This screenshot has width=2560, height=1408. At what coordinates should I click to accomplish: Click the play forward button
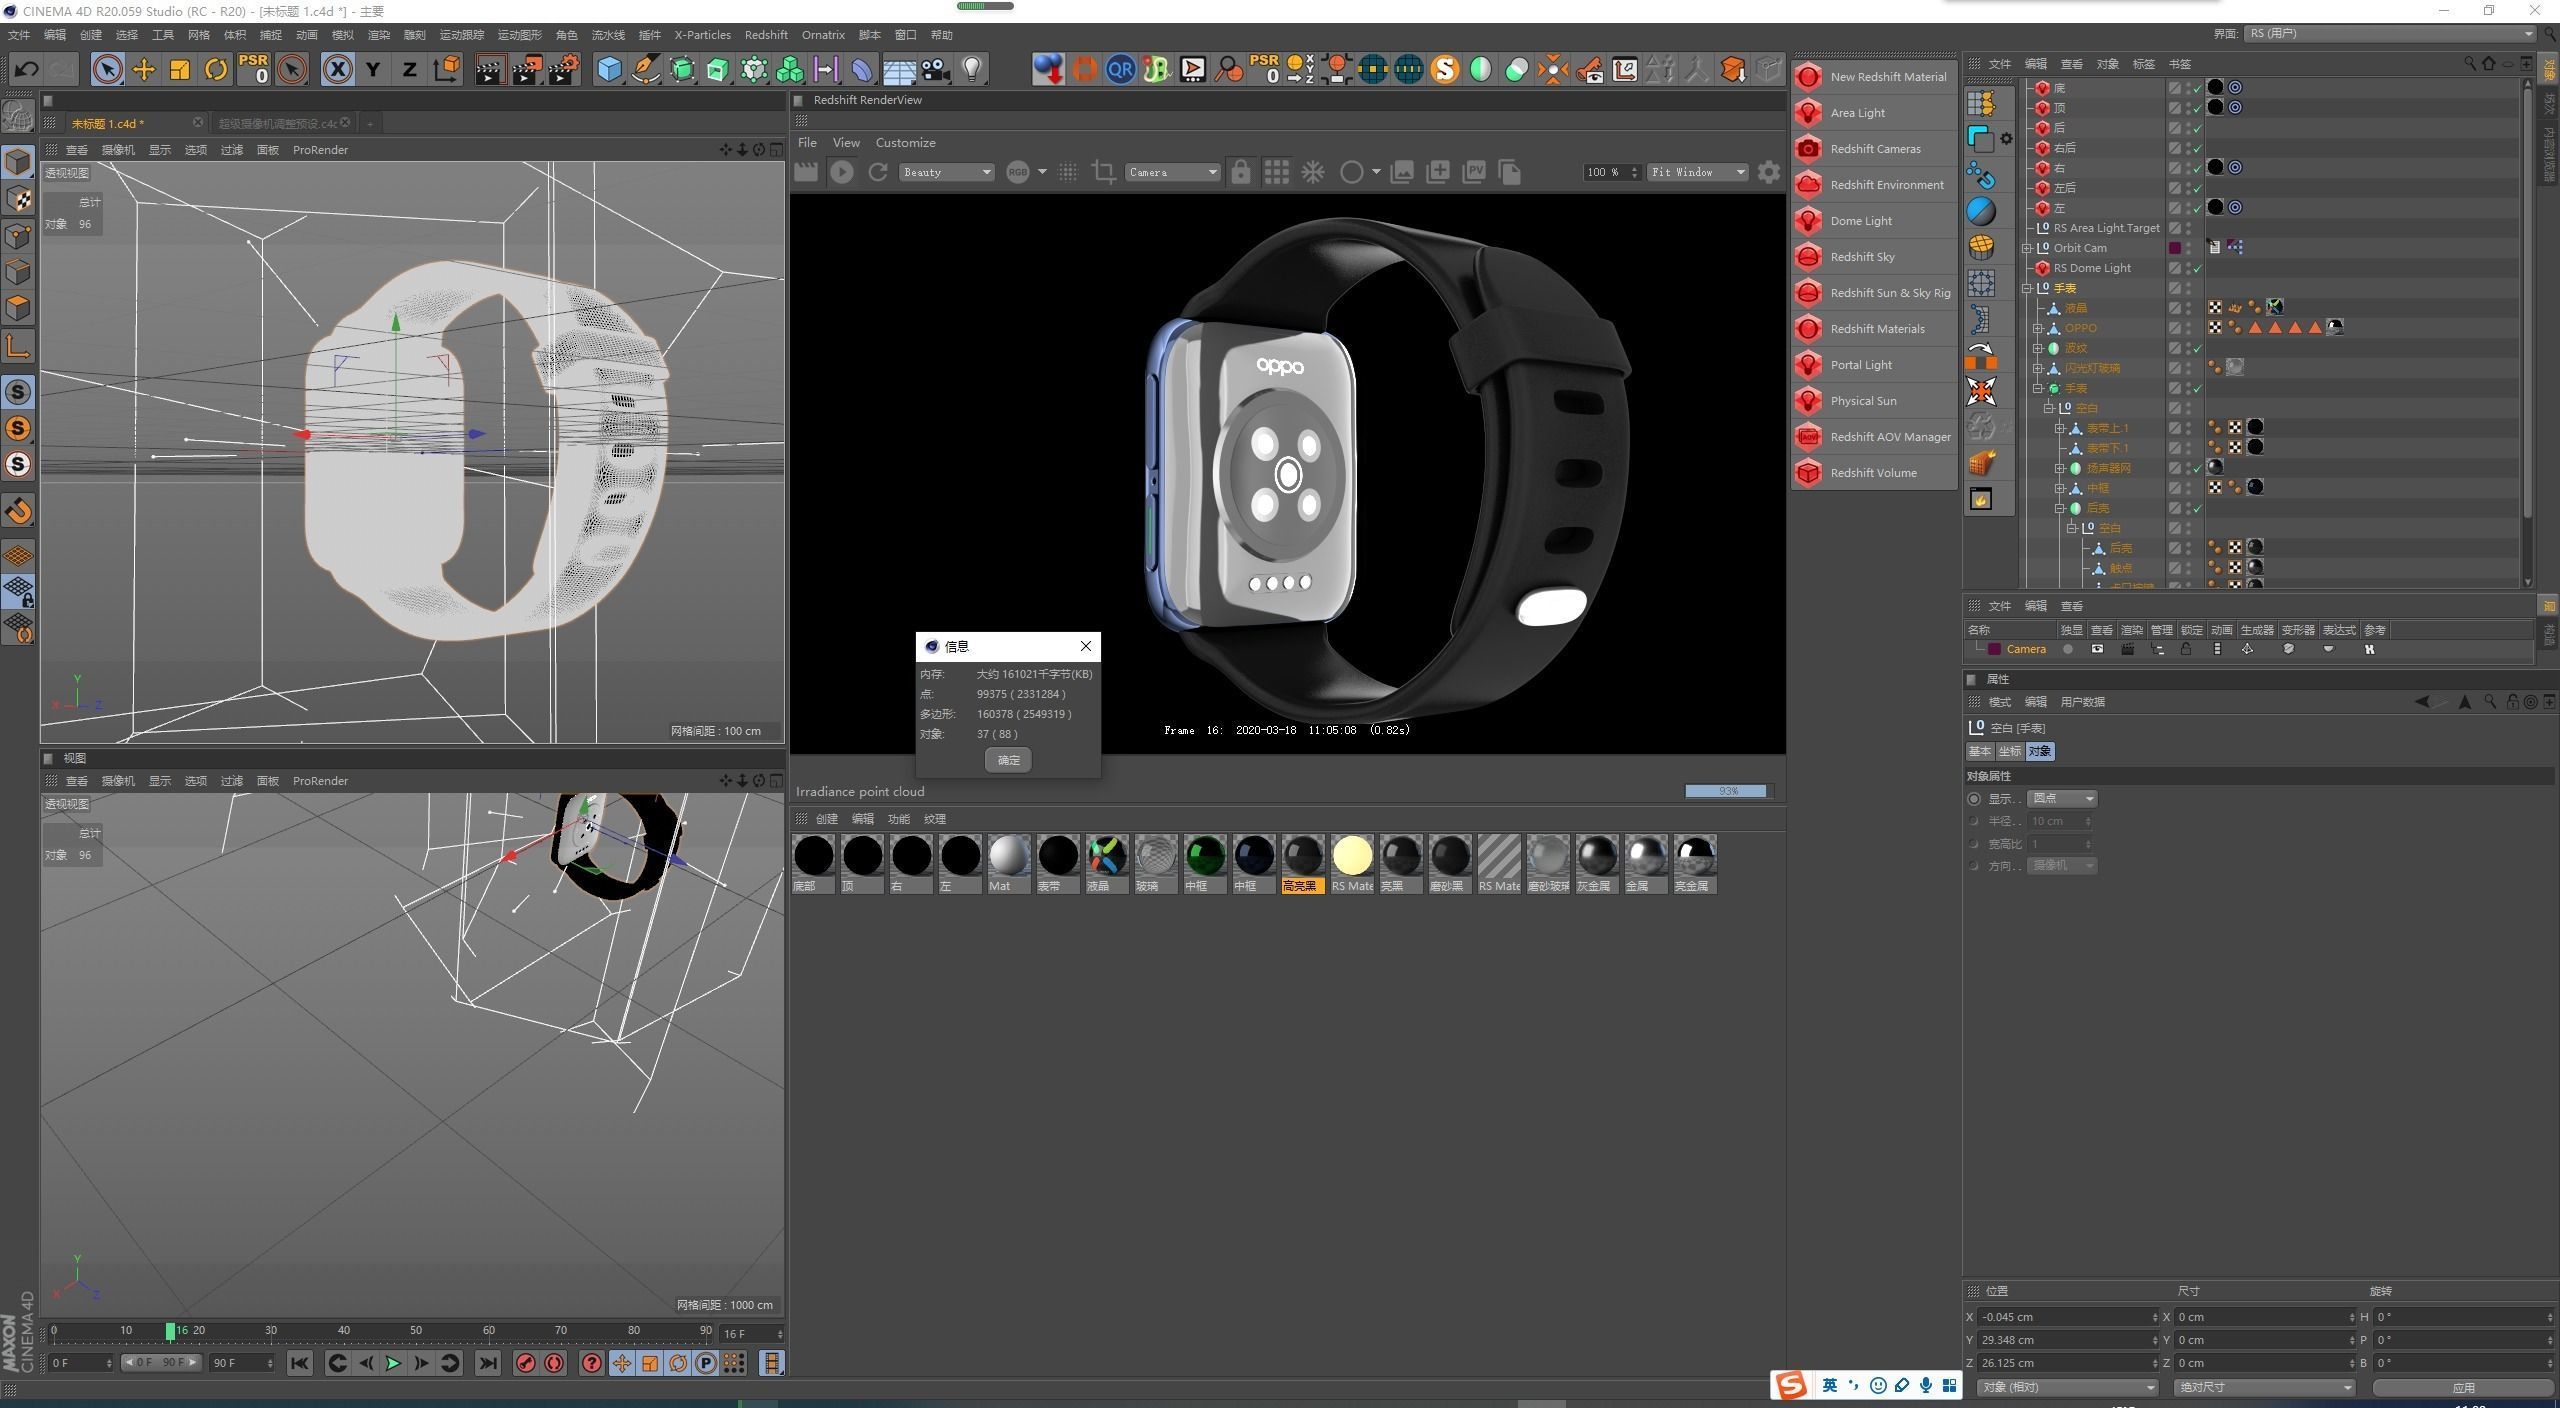[393, 1363]
